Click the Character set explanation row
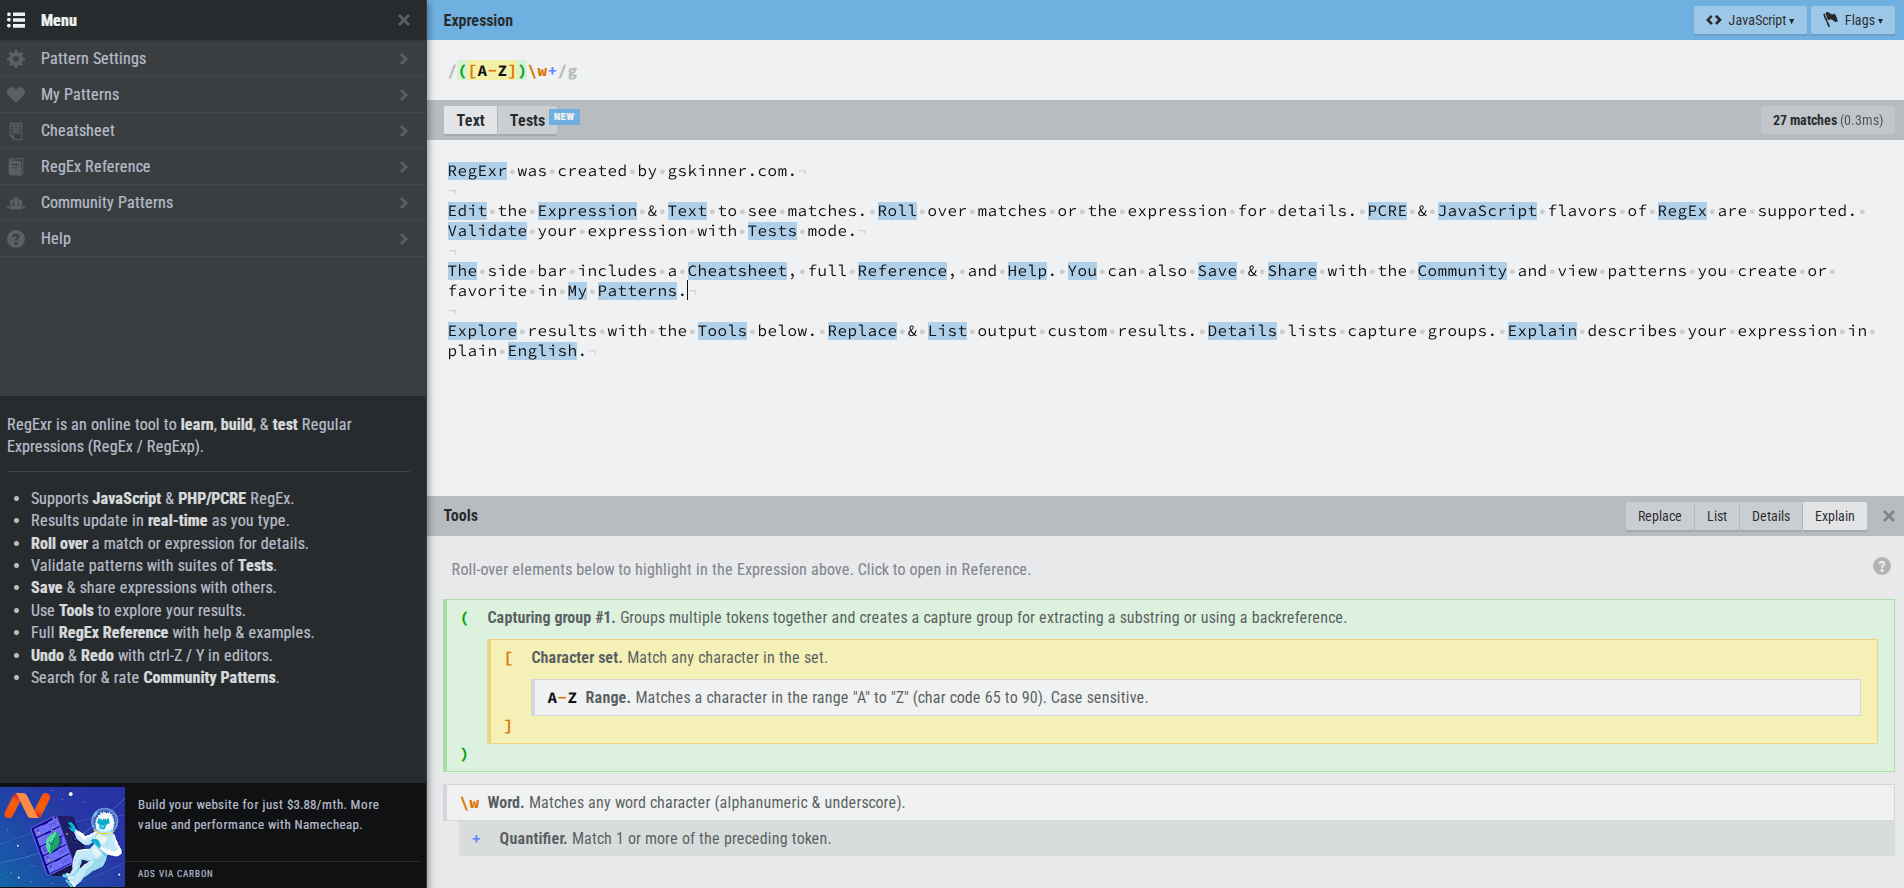 (x=1183, y=658)
